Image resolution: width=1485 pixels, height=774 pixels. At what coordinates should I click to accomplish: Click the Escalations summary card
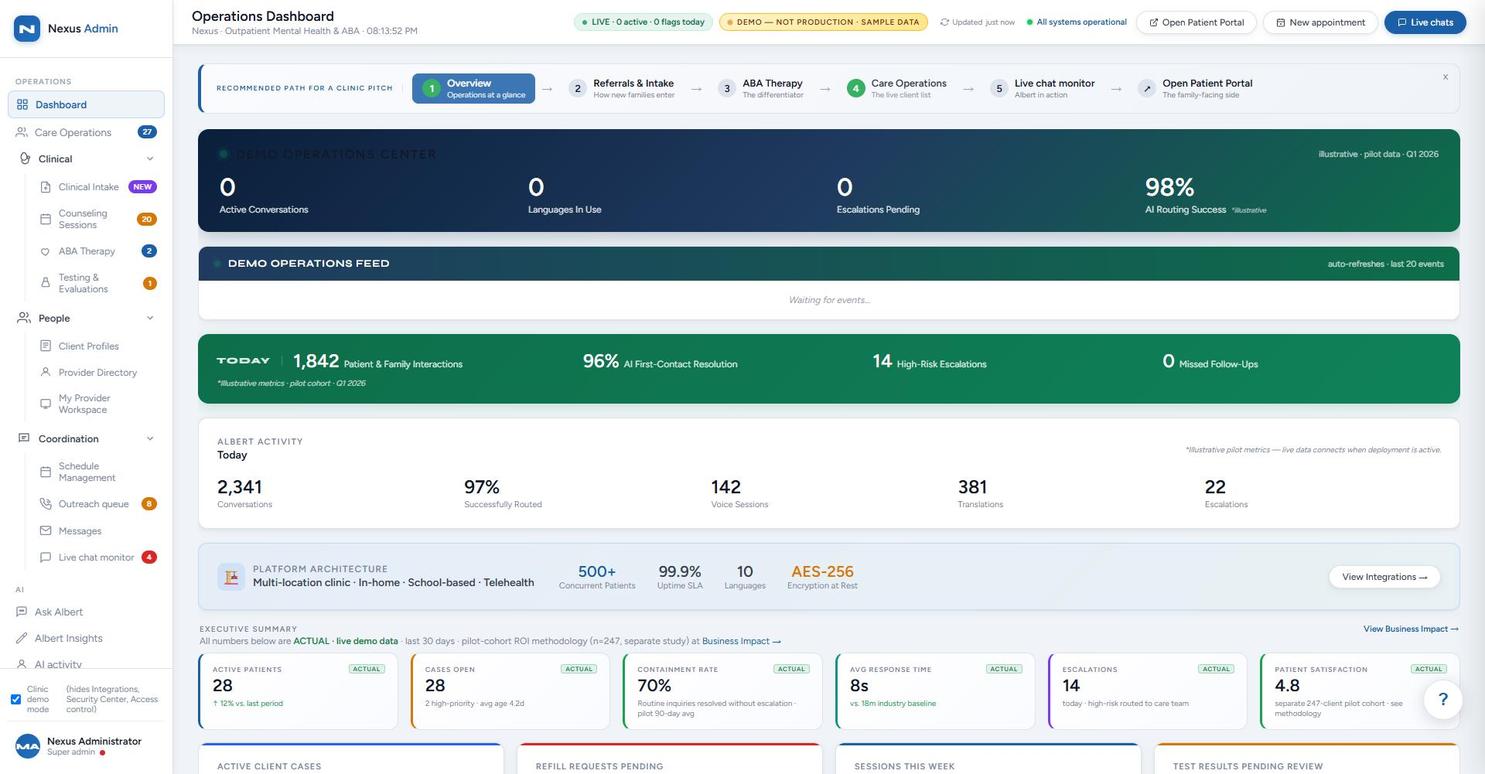coord(1148,691)
